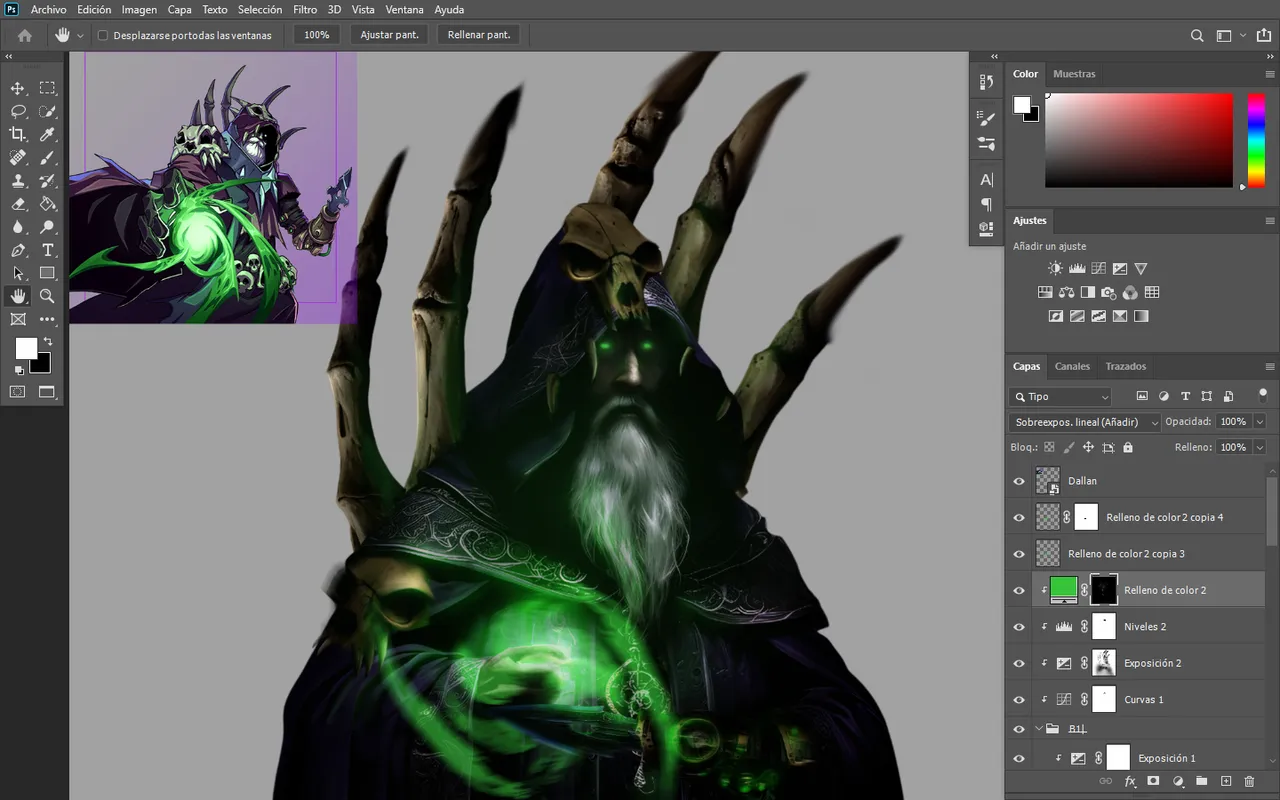Switch to the Trazados tab
Viewport: 1280px width, 800px height.
(1126, 366)
